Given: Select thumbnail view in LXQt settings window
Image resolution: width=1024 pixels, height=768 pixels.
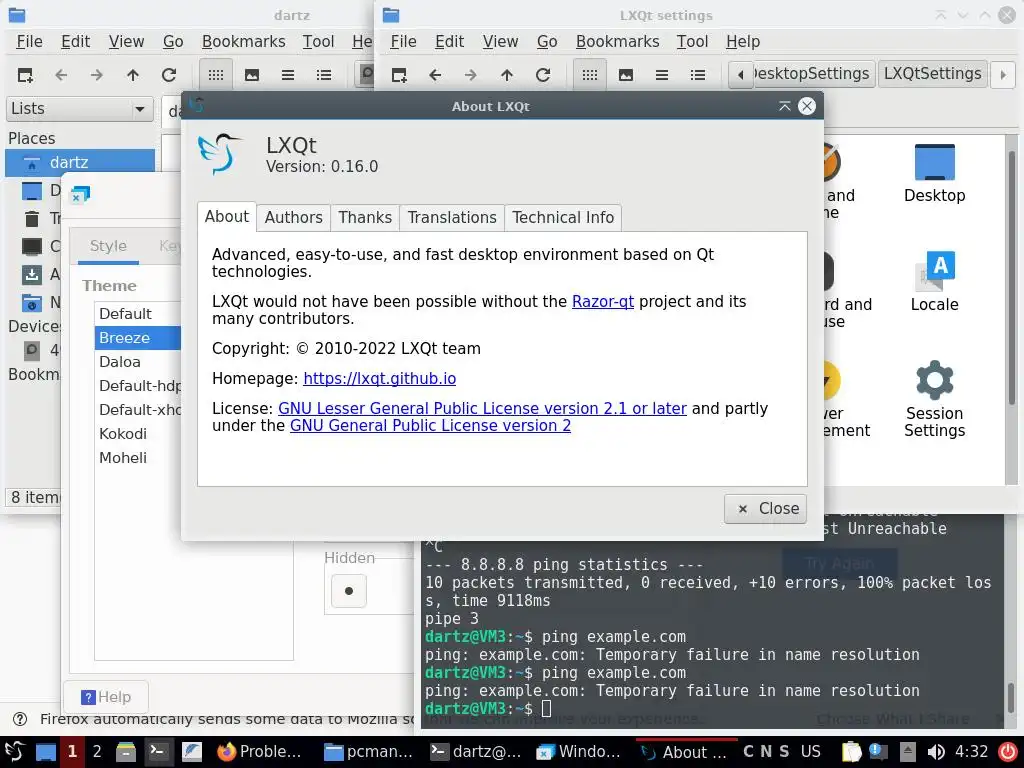Looking at the screenshot, I should pos(626,75).
